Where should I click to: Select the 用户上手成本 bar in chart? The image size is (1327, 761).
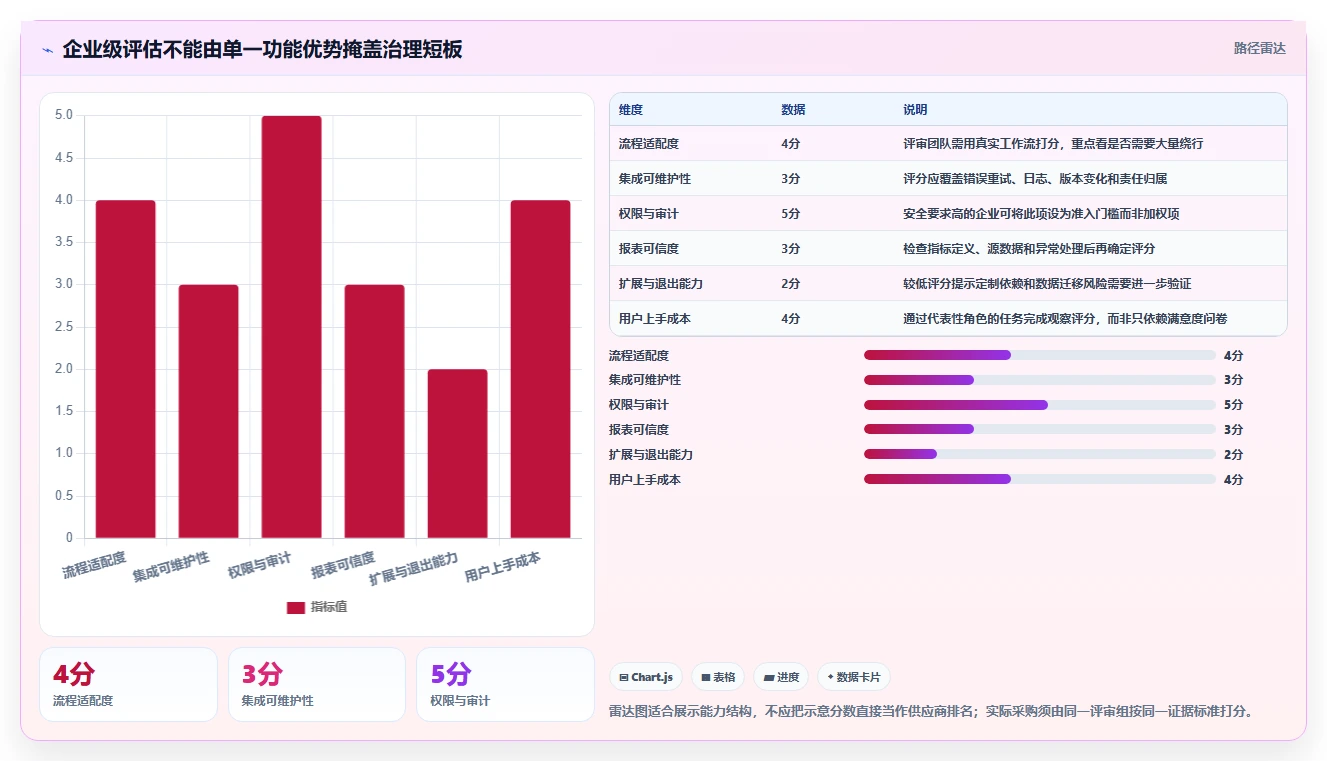(x=540, y=369)
